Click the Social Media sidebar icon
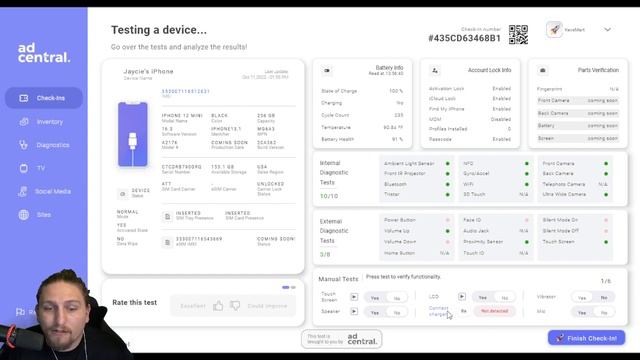The image size is (640, 360). 23,191
